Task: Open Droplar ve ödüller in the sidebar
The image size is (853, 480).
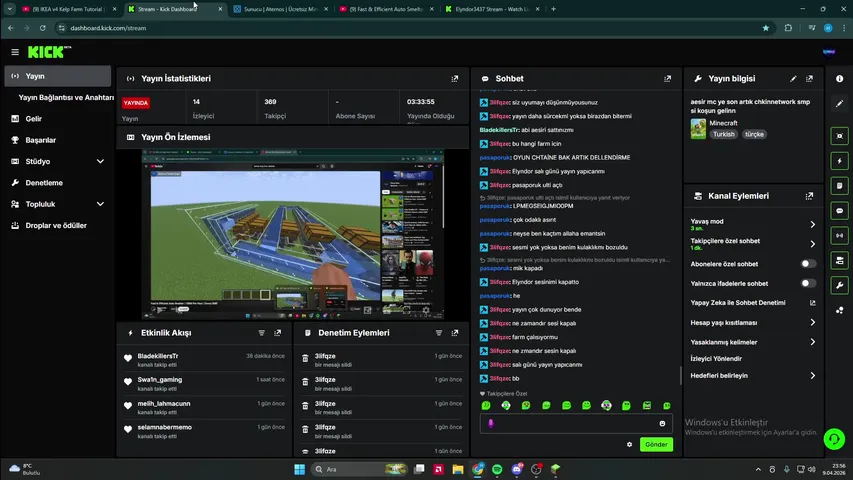Action: pos(57,225)
